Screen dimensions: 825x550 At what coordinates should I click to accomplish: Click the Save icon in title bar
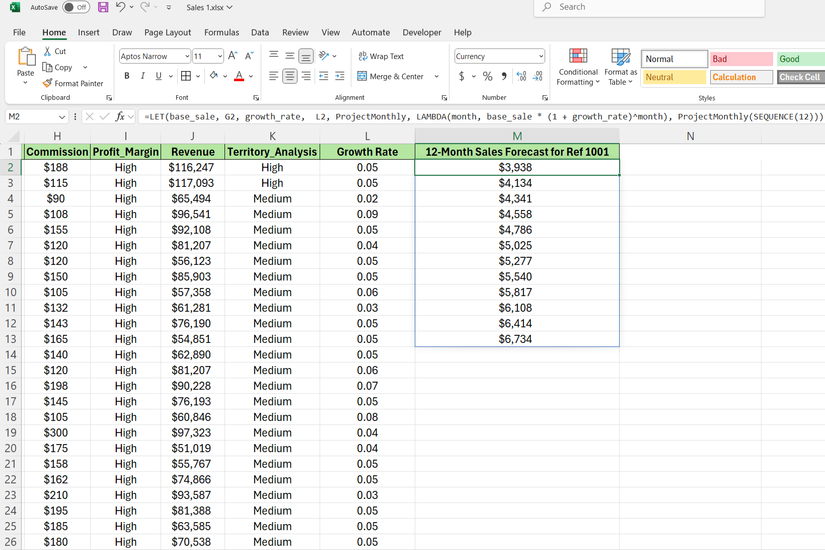[102, 7]
